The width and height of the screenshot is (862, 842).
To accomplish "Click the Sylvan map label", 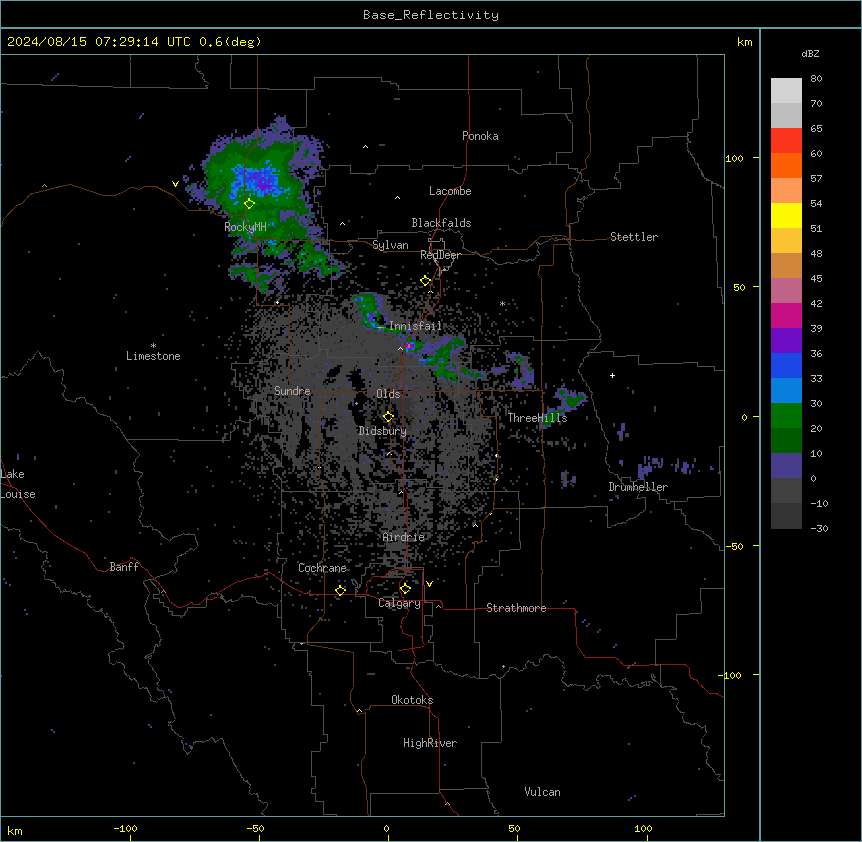I will click(x=390, y=245).
